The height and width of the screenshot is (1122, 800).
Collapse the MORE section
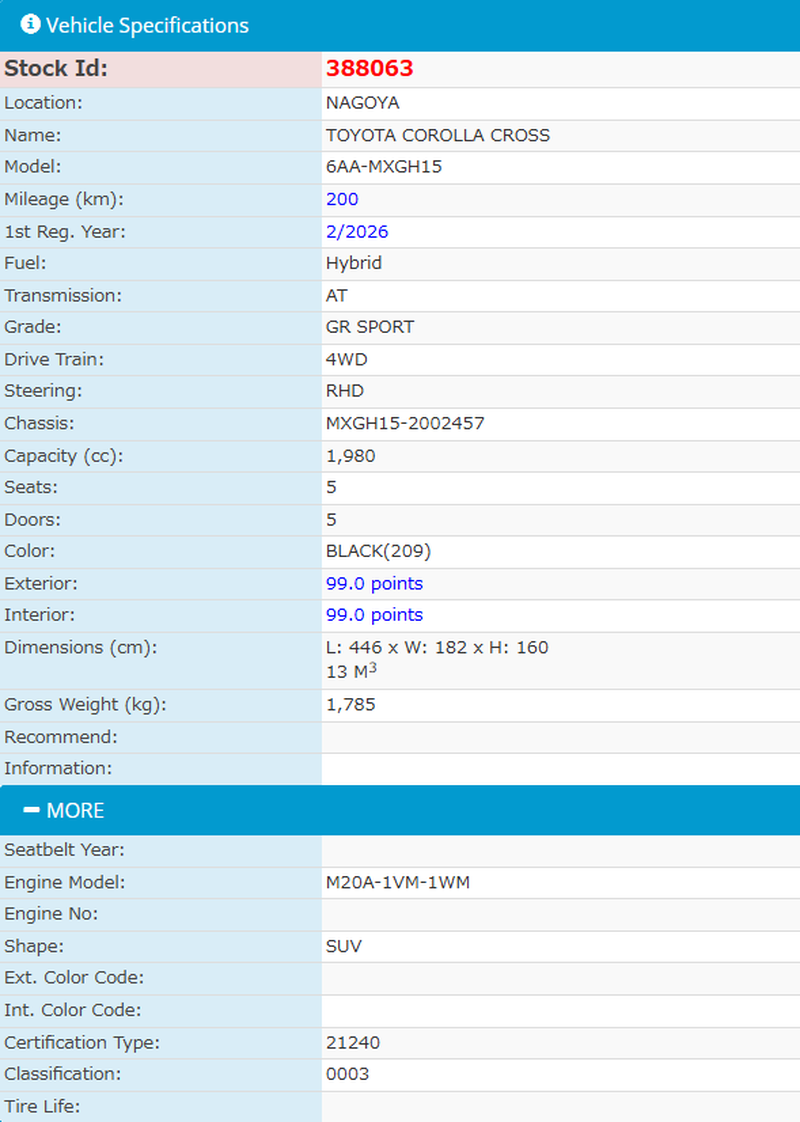point(400,810)
